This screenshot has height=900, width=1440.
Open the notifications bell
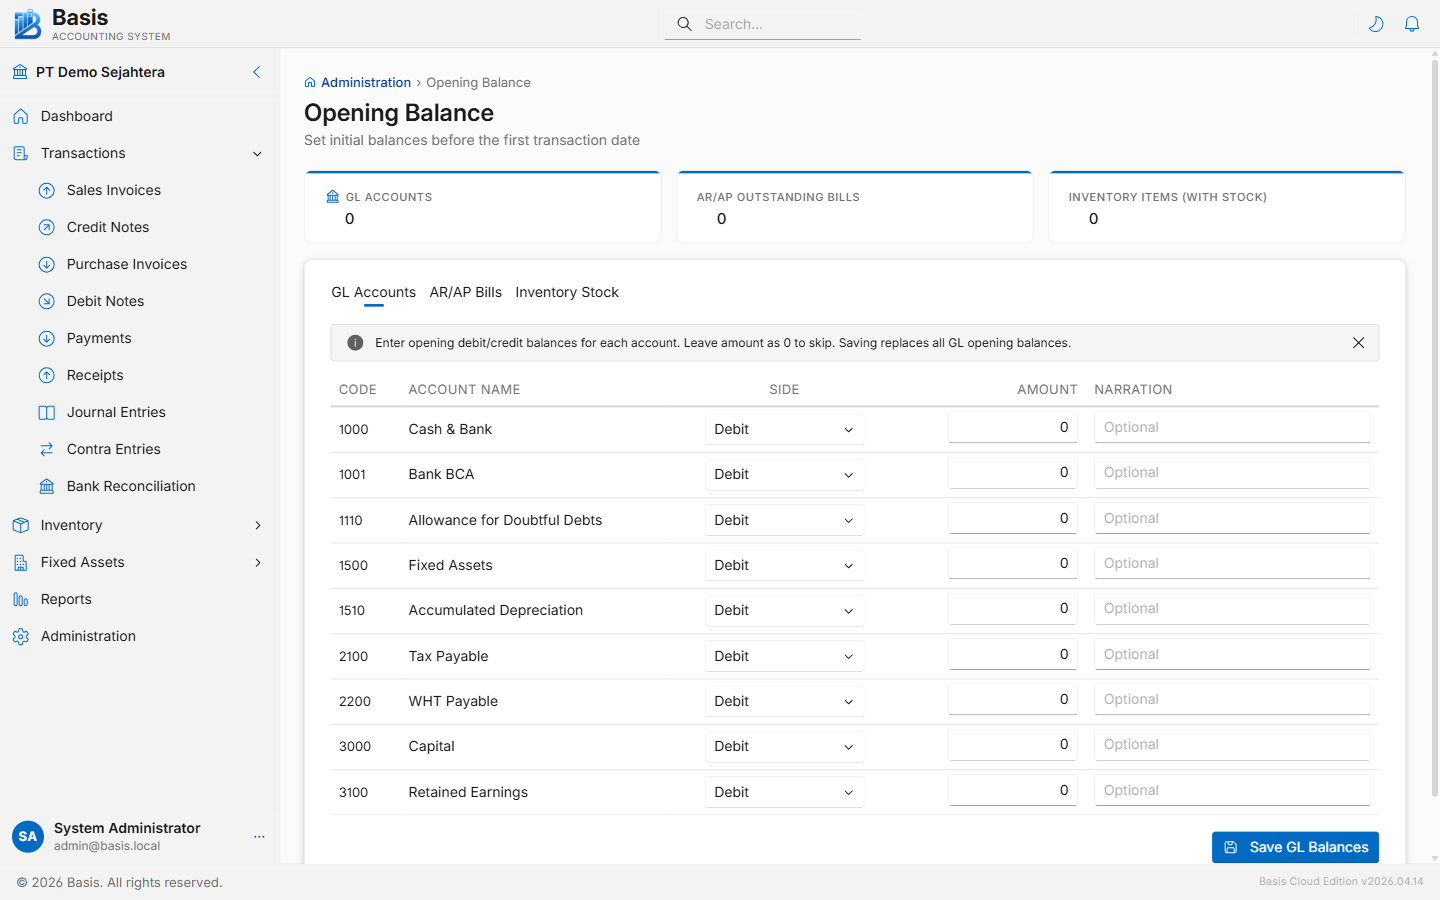coord(1412,24)
